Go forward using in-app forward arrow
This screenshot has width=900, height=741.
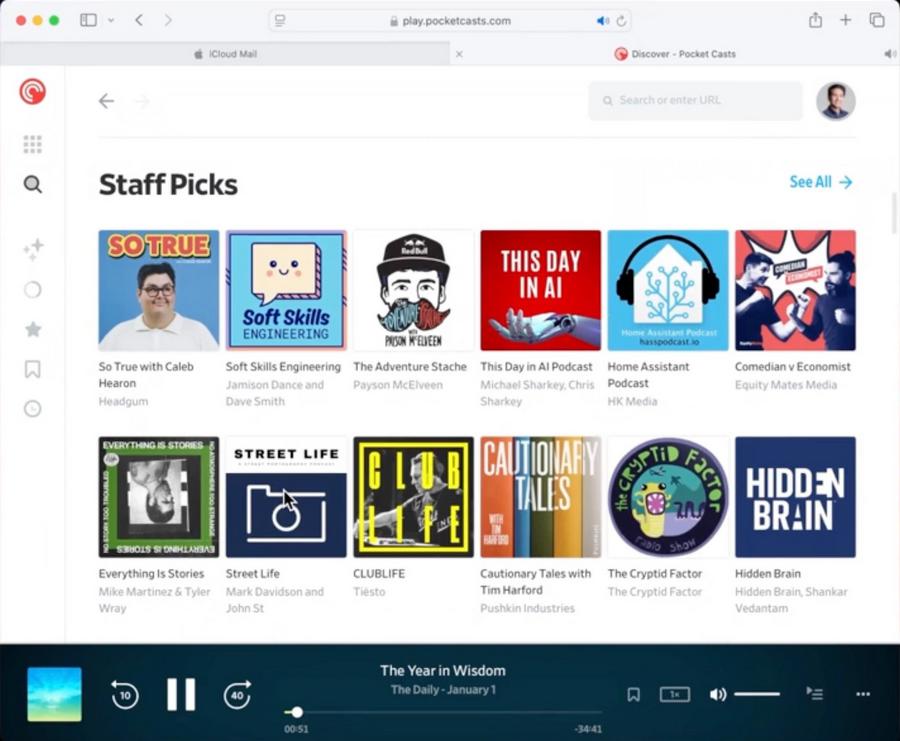142,102
